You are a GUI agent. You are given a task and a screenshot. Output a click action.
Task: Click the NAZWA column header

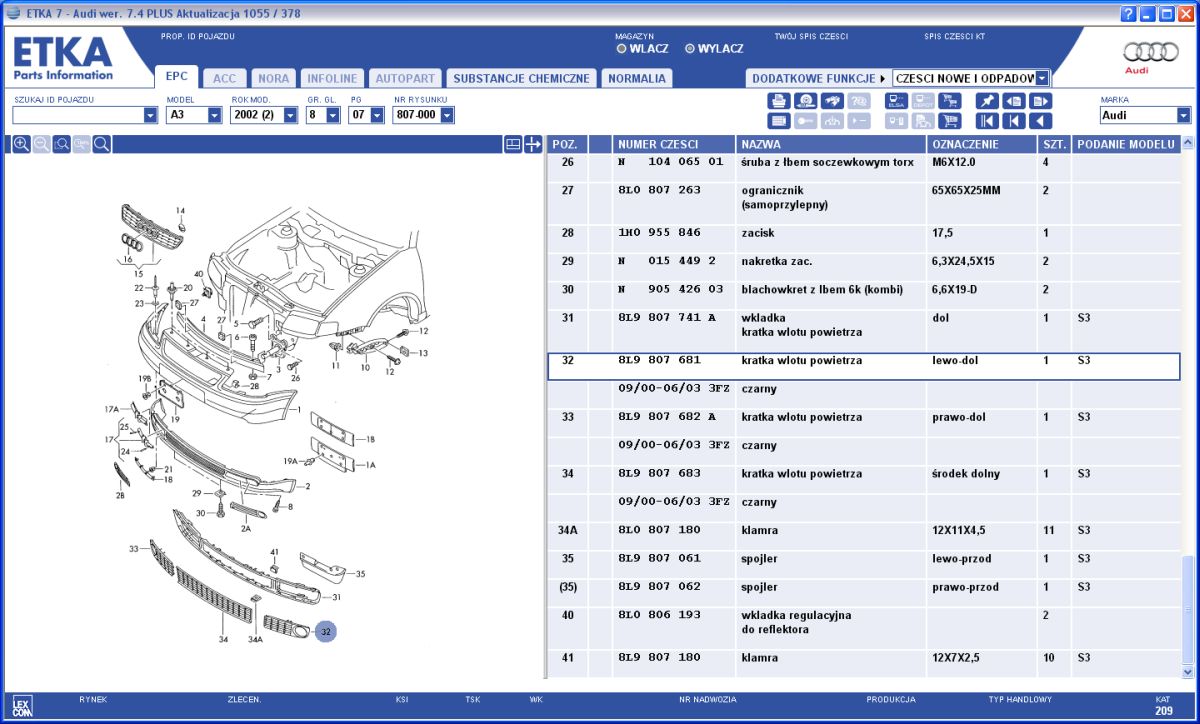pos(831,144)
